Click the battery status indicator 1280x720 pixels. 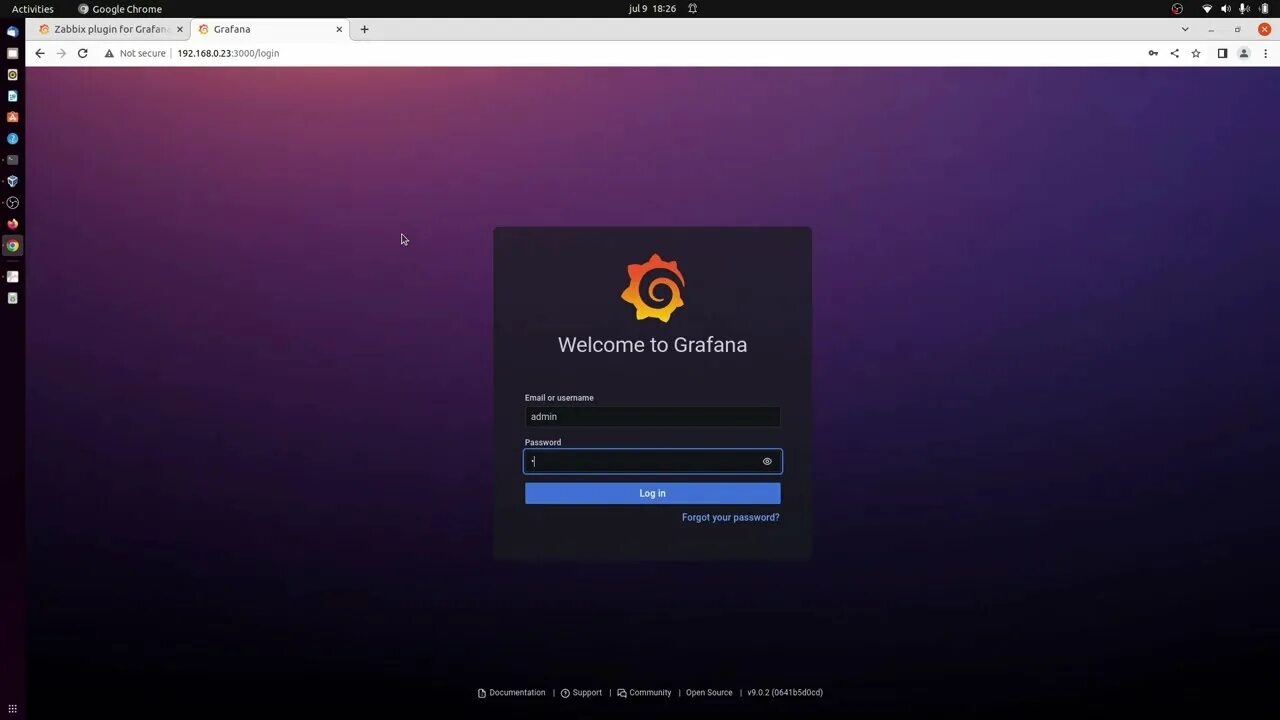click(1264, 9)
